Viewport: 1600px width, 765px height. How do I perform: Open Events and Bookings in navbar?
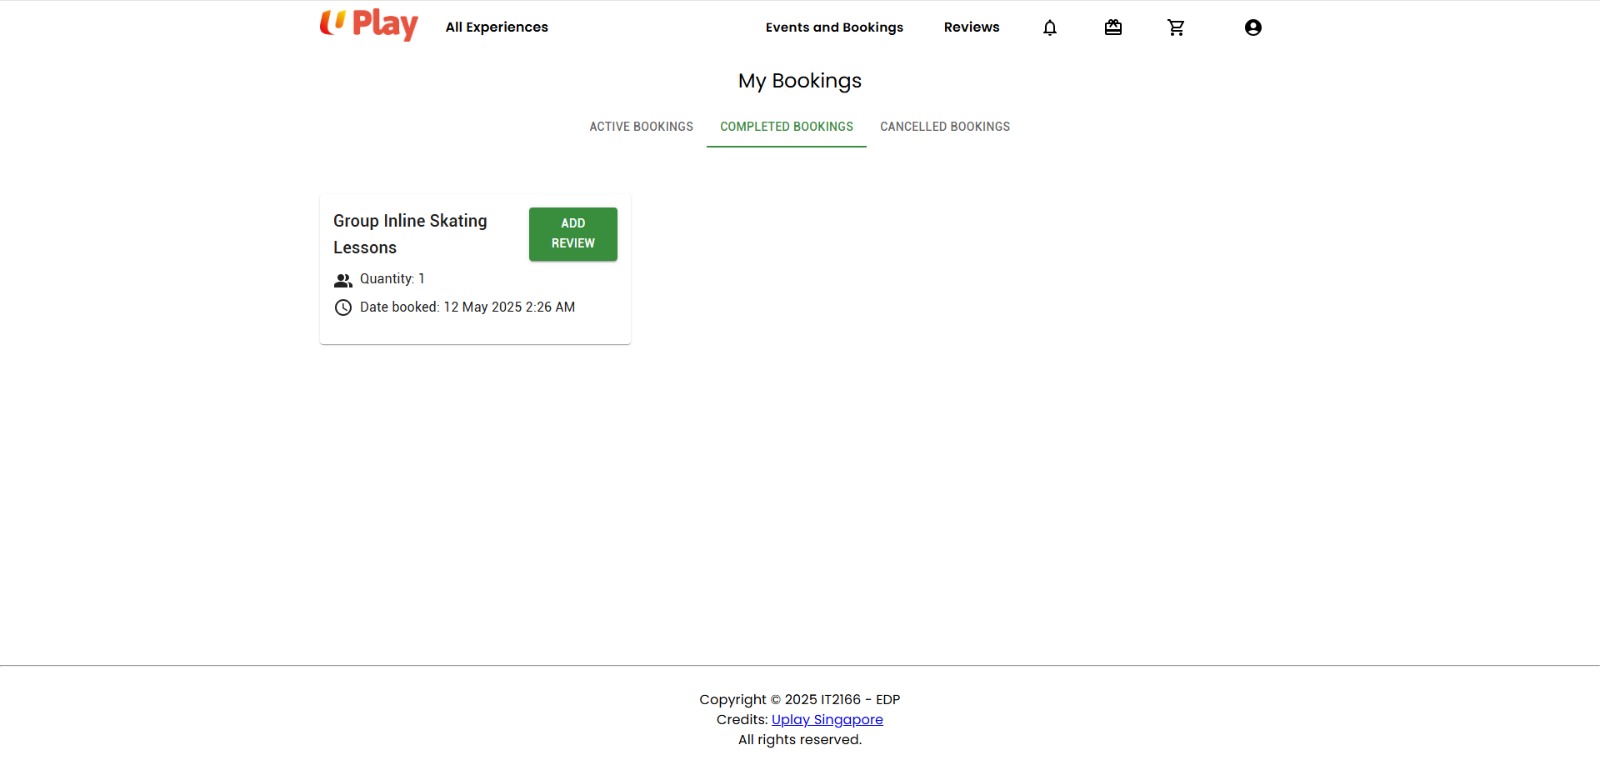(x=834, y=27)
